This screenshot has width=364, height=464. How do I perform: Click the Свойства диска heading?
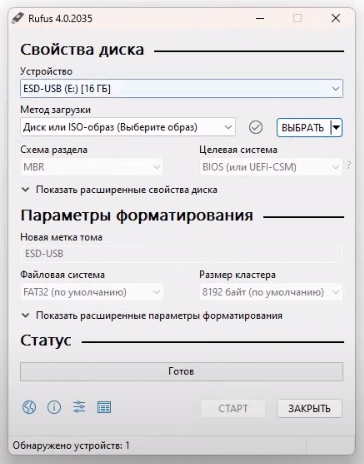pos(82,50)
